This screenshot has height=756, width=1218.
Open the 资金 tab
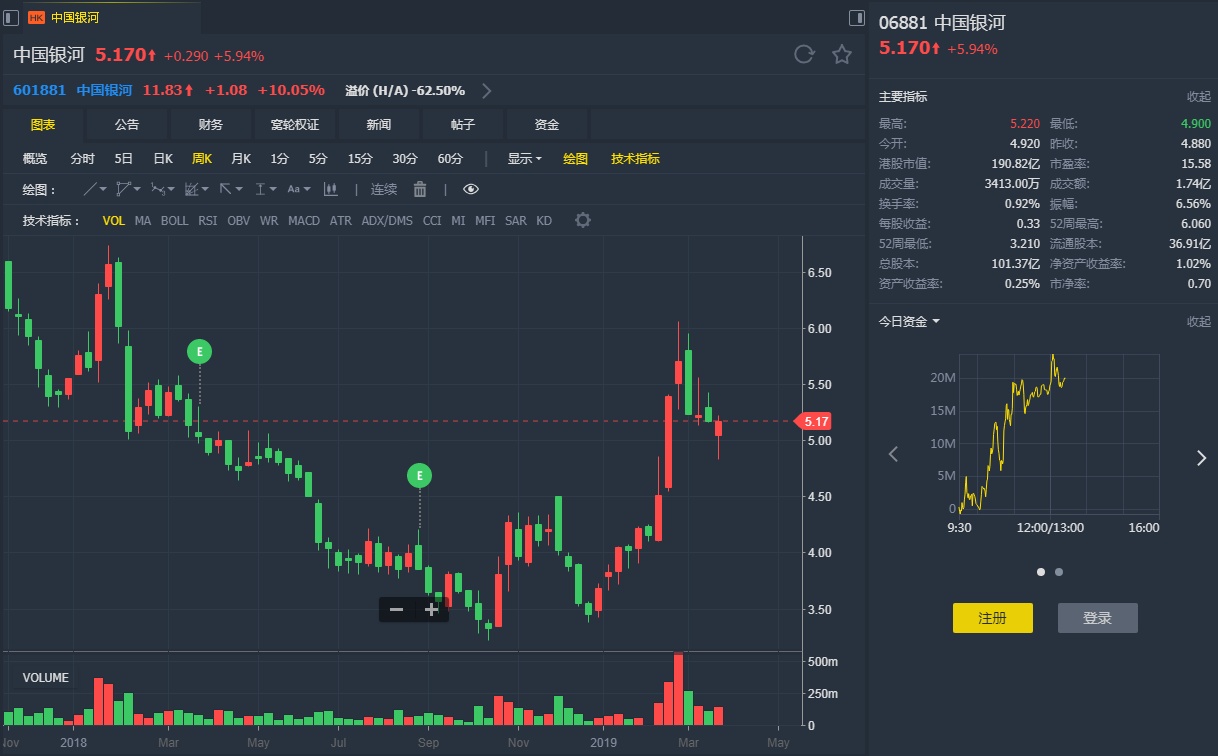[x=546, y=125]
